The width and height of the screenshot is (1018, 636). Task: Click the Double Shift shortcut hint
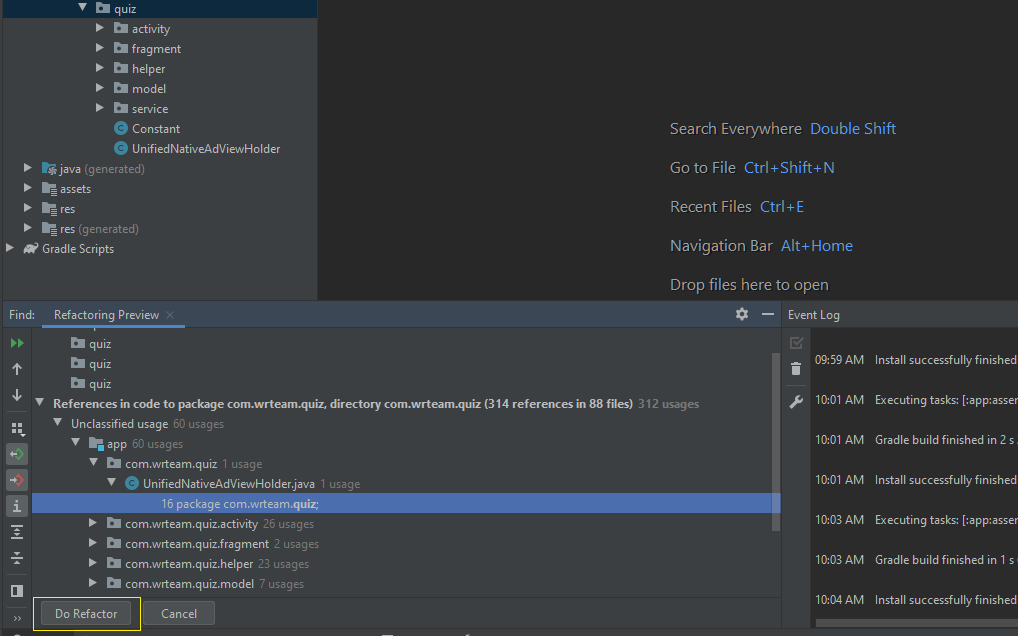852,128
